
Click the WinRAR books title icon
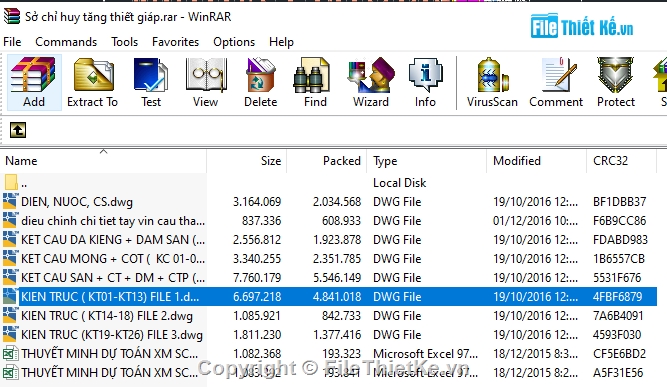[x=11, y=16]
